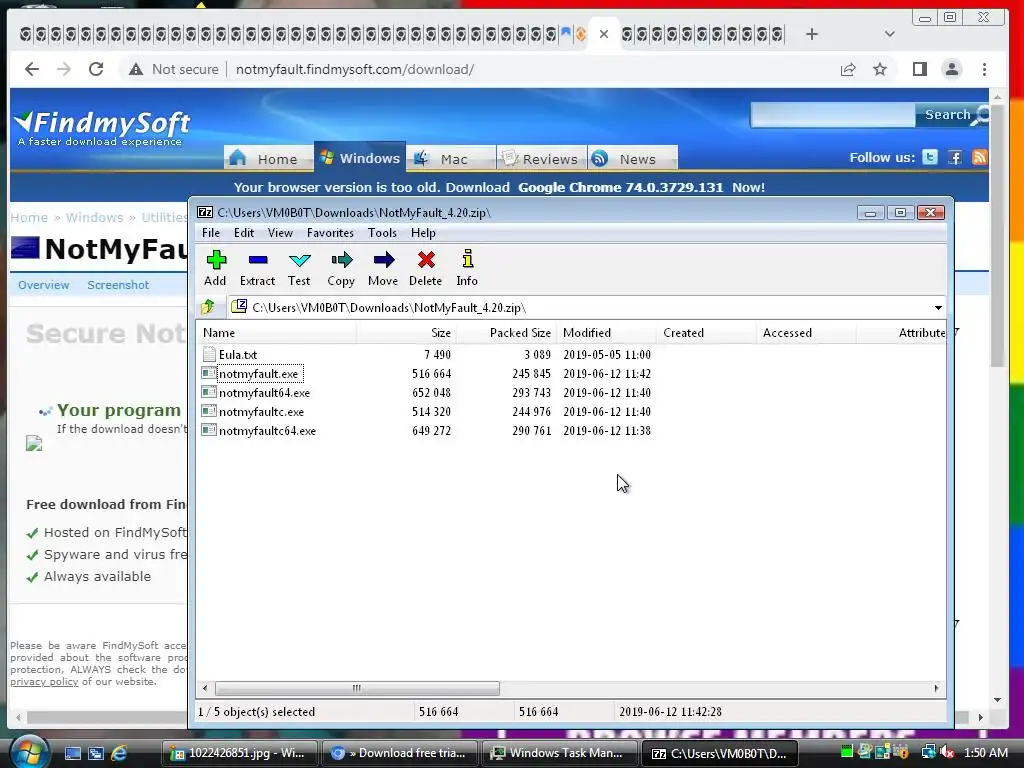Choose the Move toolbar icon

[x=383, y=268]
